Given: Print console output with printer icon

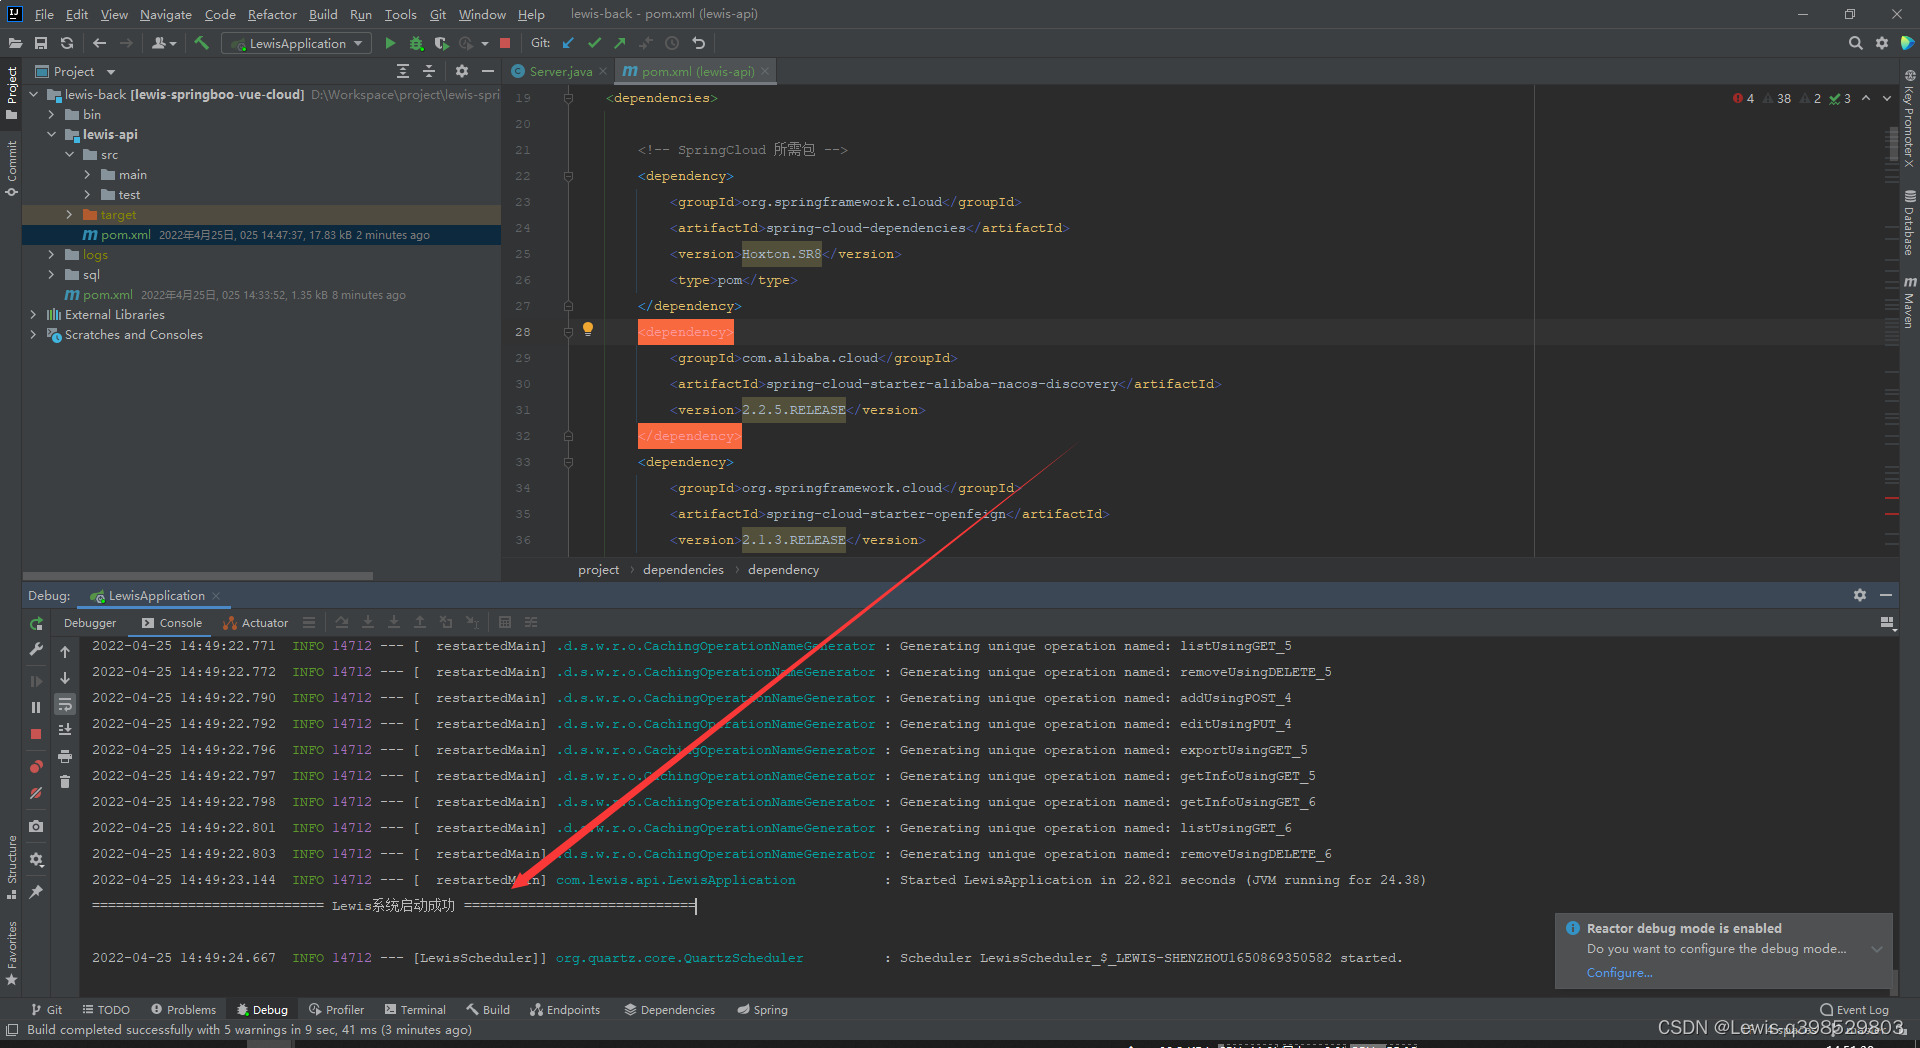Looking at the screenshot, I should (x=65, y=756).
